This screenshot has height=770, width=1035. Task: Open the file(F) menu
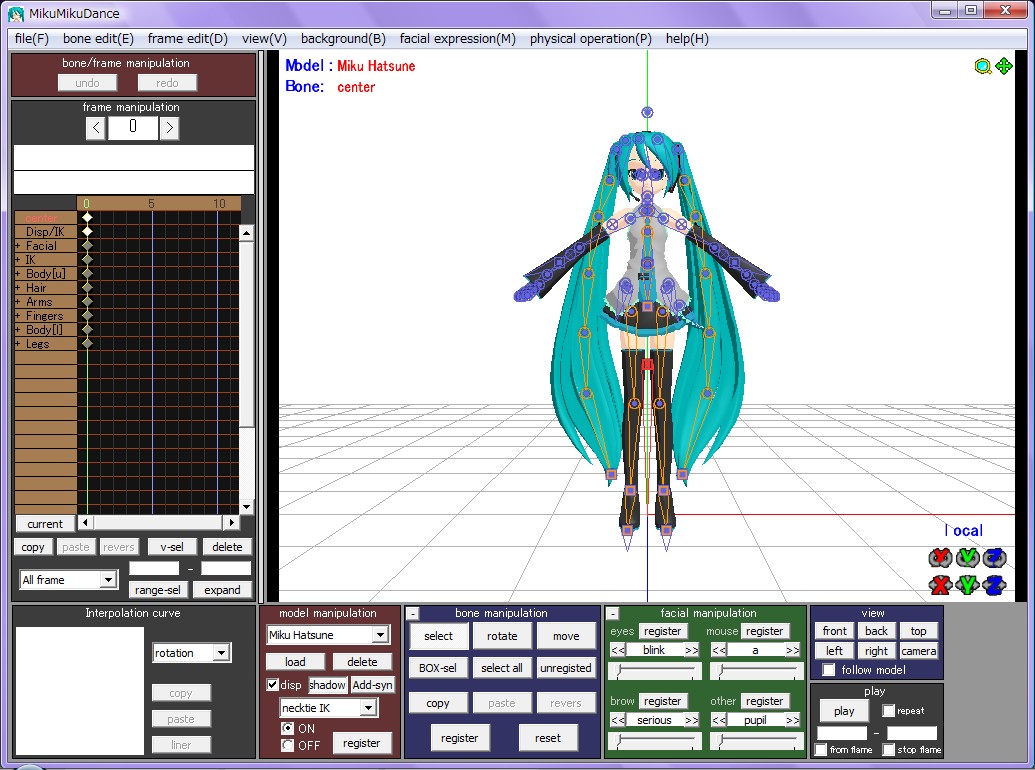click(x=32, y=38)
